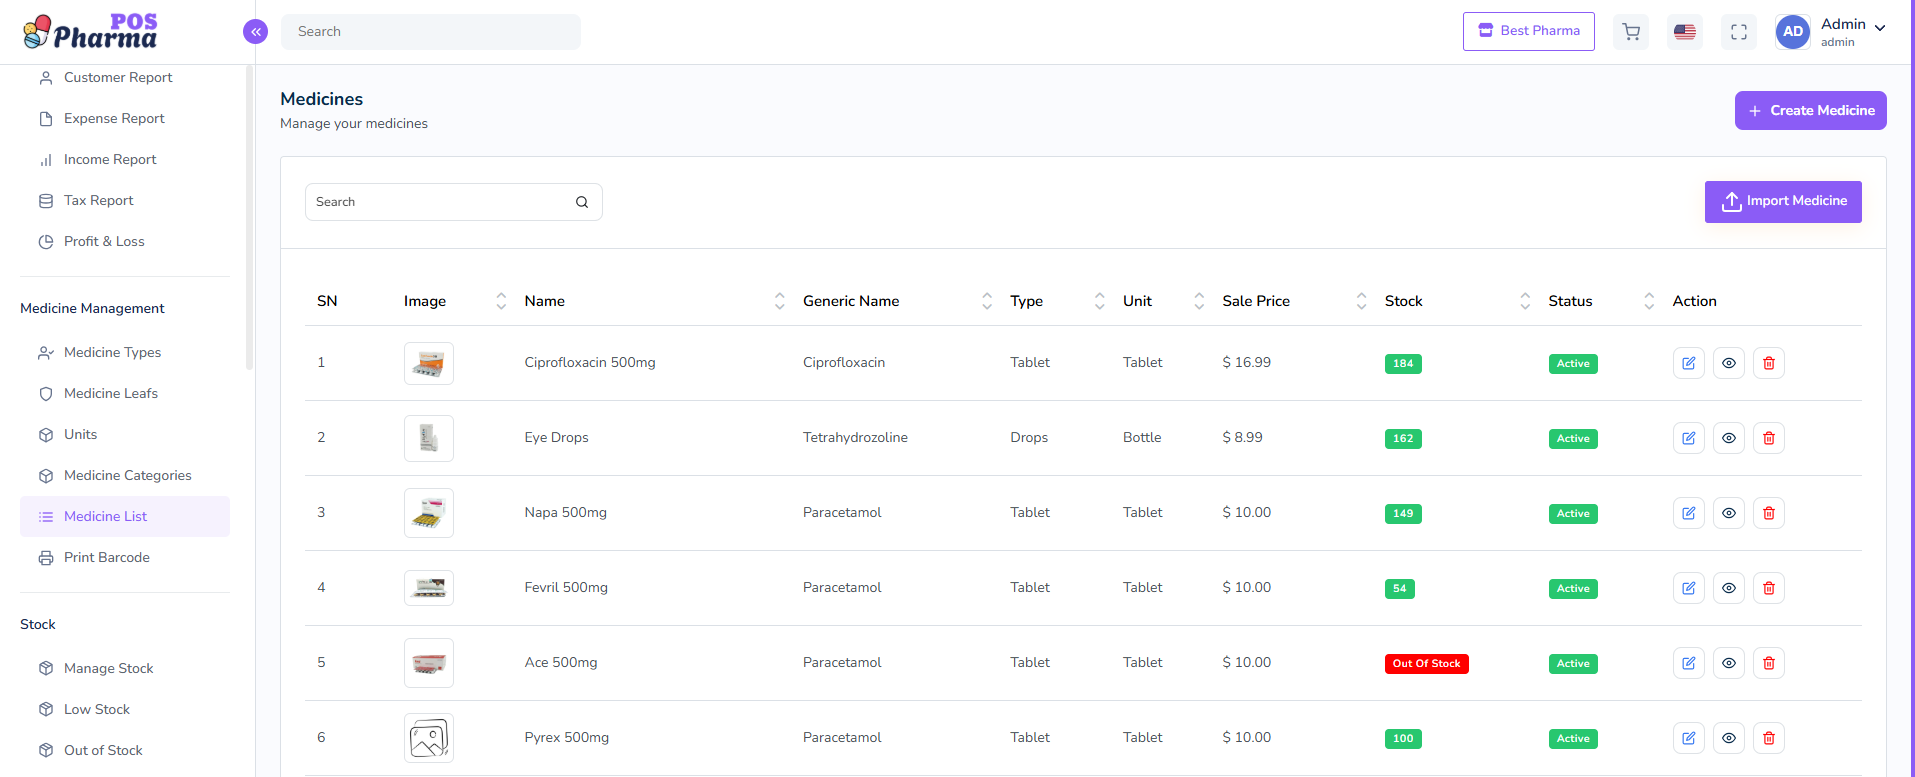
Task: Open the Admin user dropdown menu
Action: 1851,31
